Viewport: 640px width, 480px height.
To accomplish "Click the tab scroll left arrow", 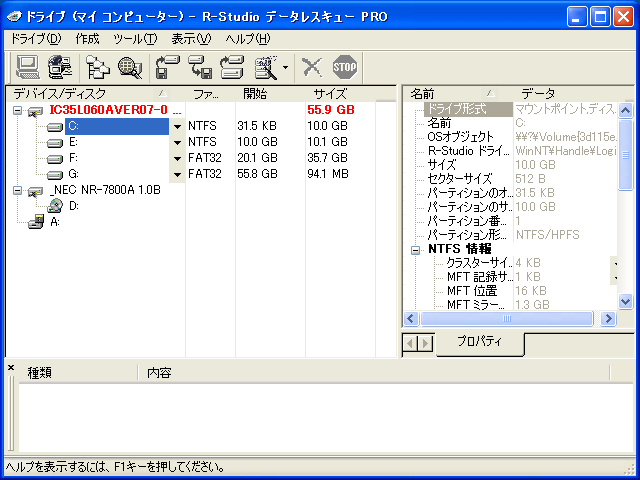I will [411, 343].
